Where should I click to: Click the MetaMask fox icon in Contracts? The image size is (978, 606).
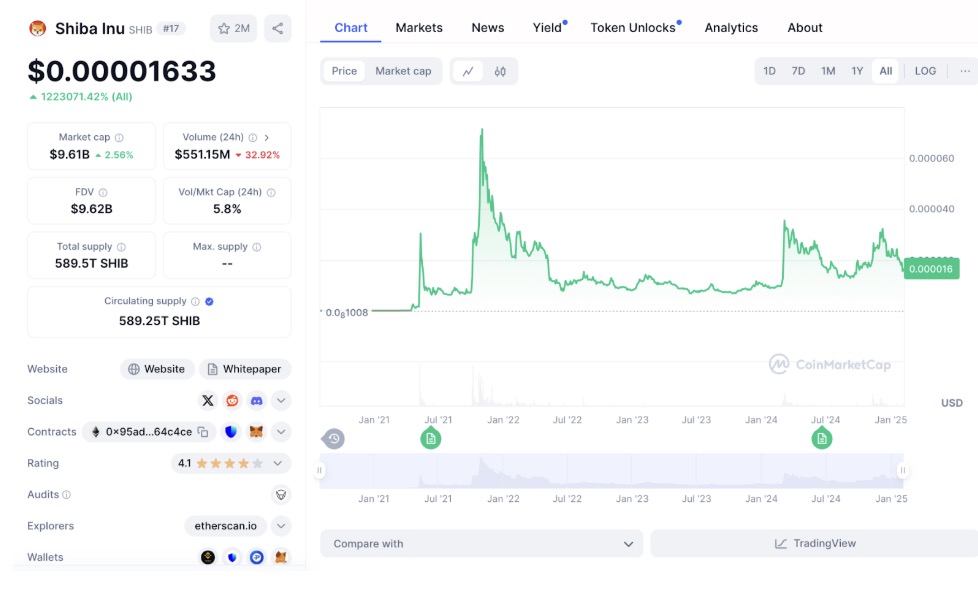(256, 432)
